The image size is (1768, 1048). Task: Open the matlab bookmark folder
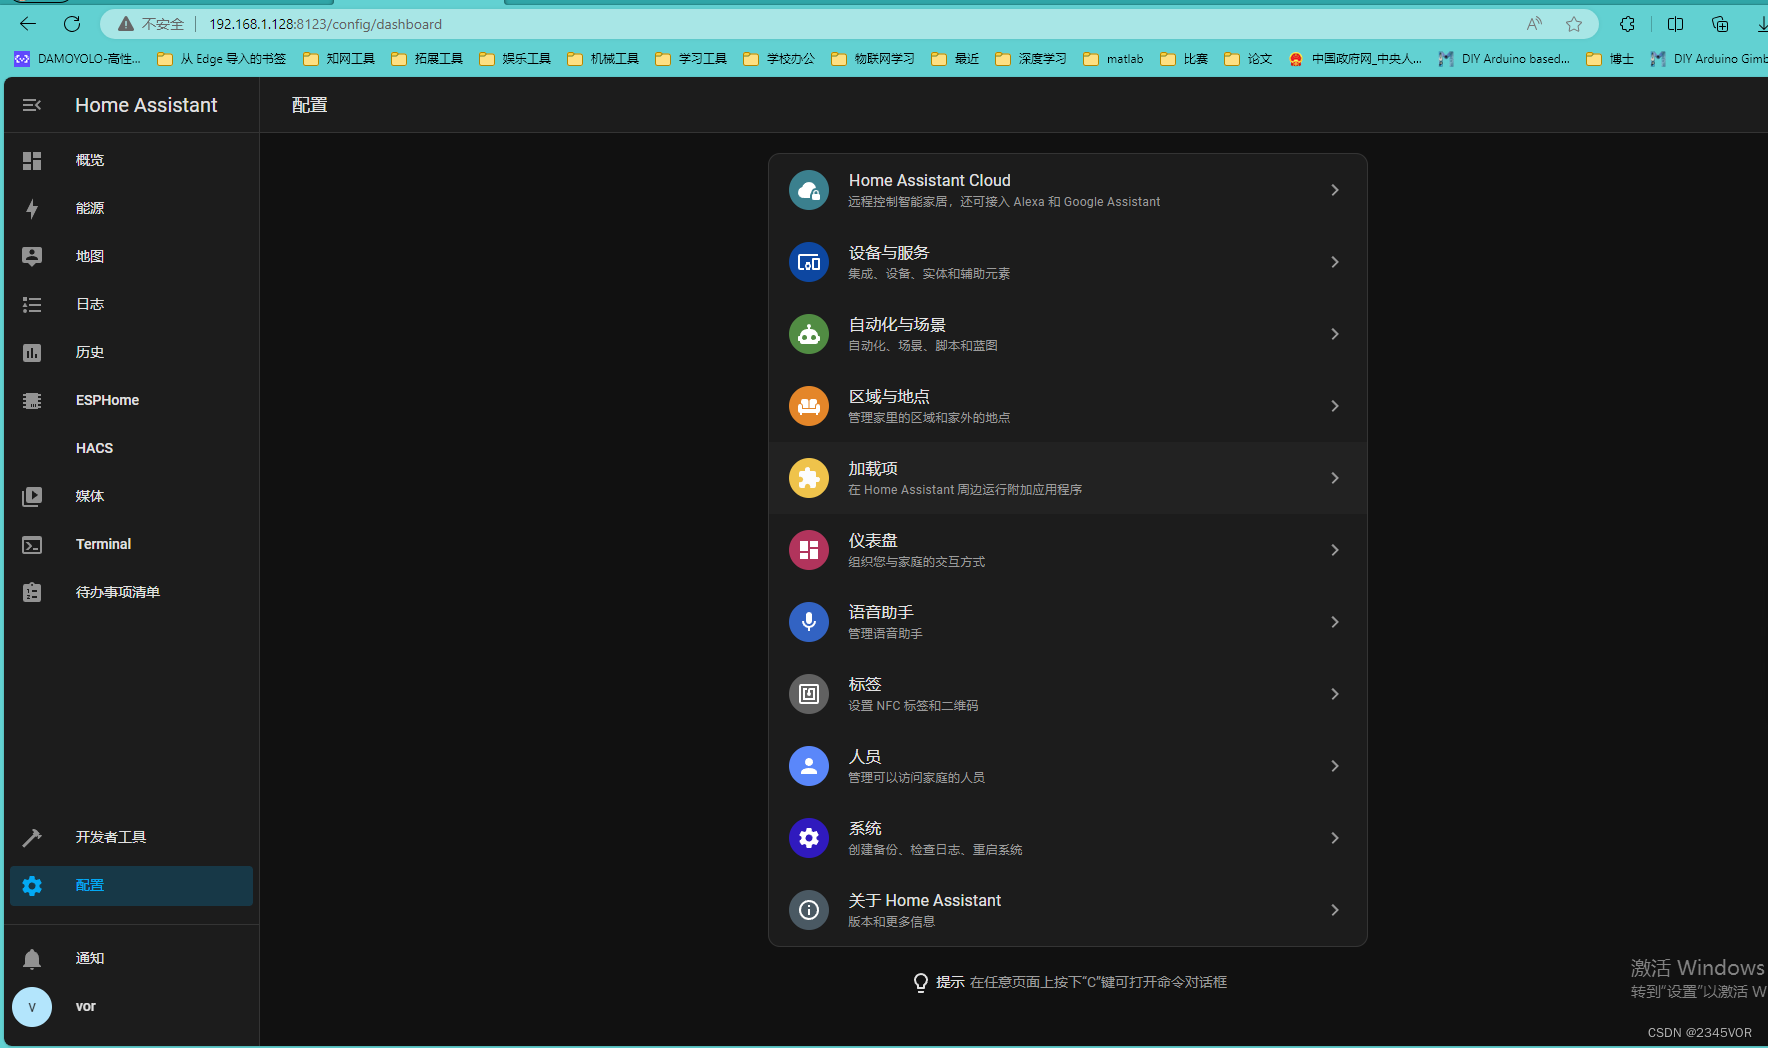tap(1114, 59)
